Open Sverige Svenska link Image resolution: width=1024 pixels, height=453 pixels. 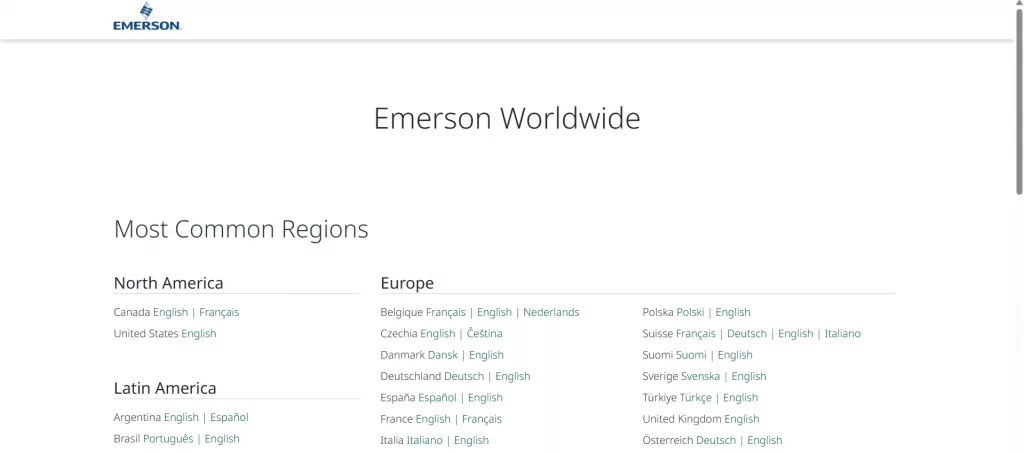tap(701, 377)
